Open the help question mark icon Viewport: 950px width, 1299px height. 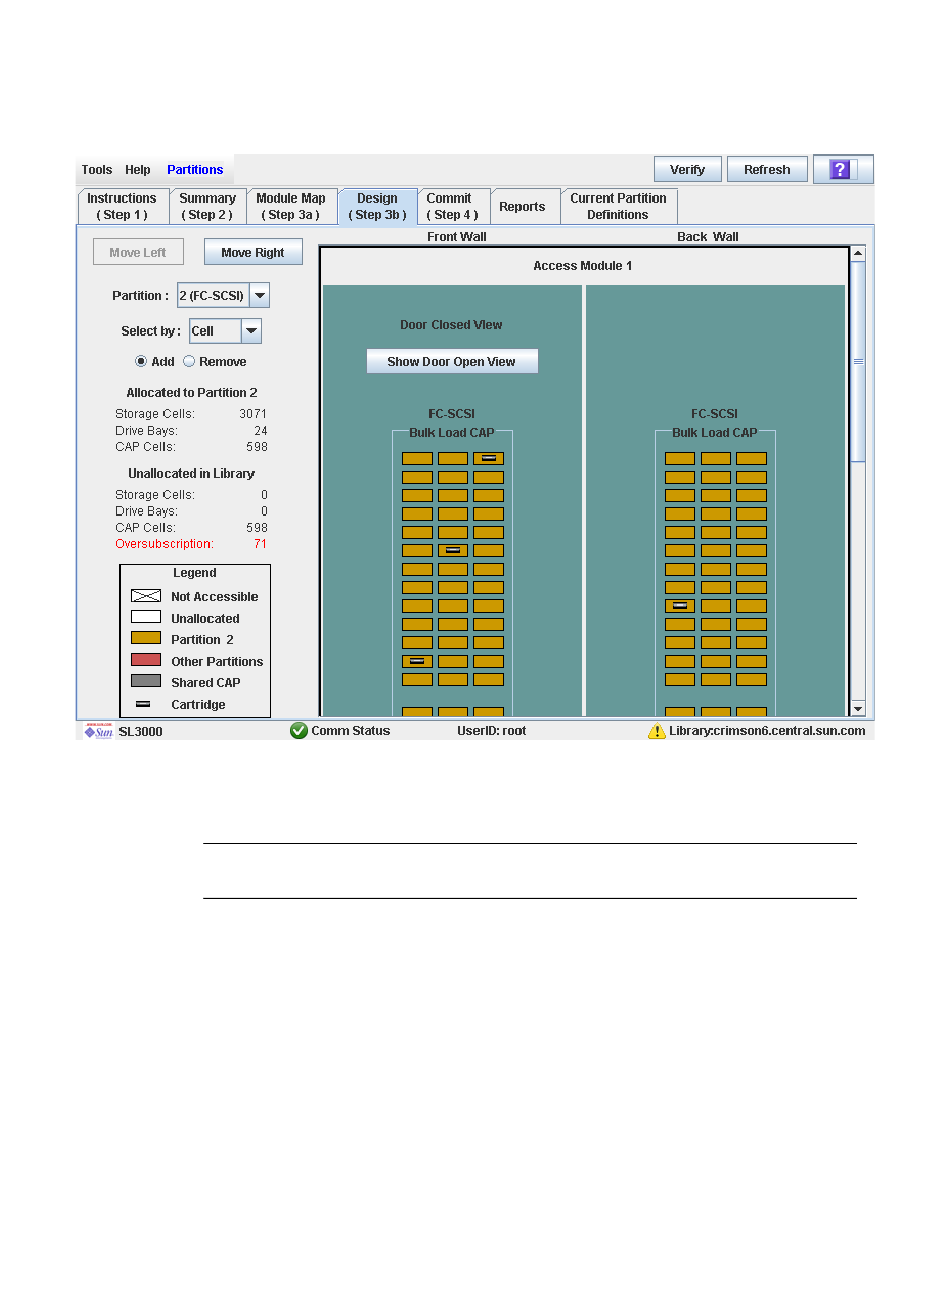(x=843, y=170)
